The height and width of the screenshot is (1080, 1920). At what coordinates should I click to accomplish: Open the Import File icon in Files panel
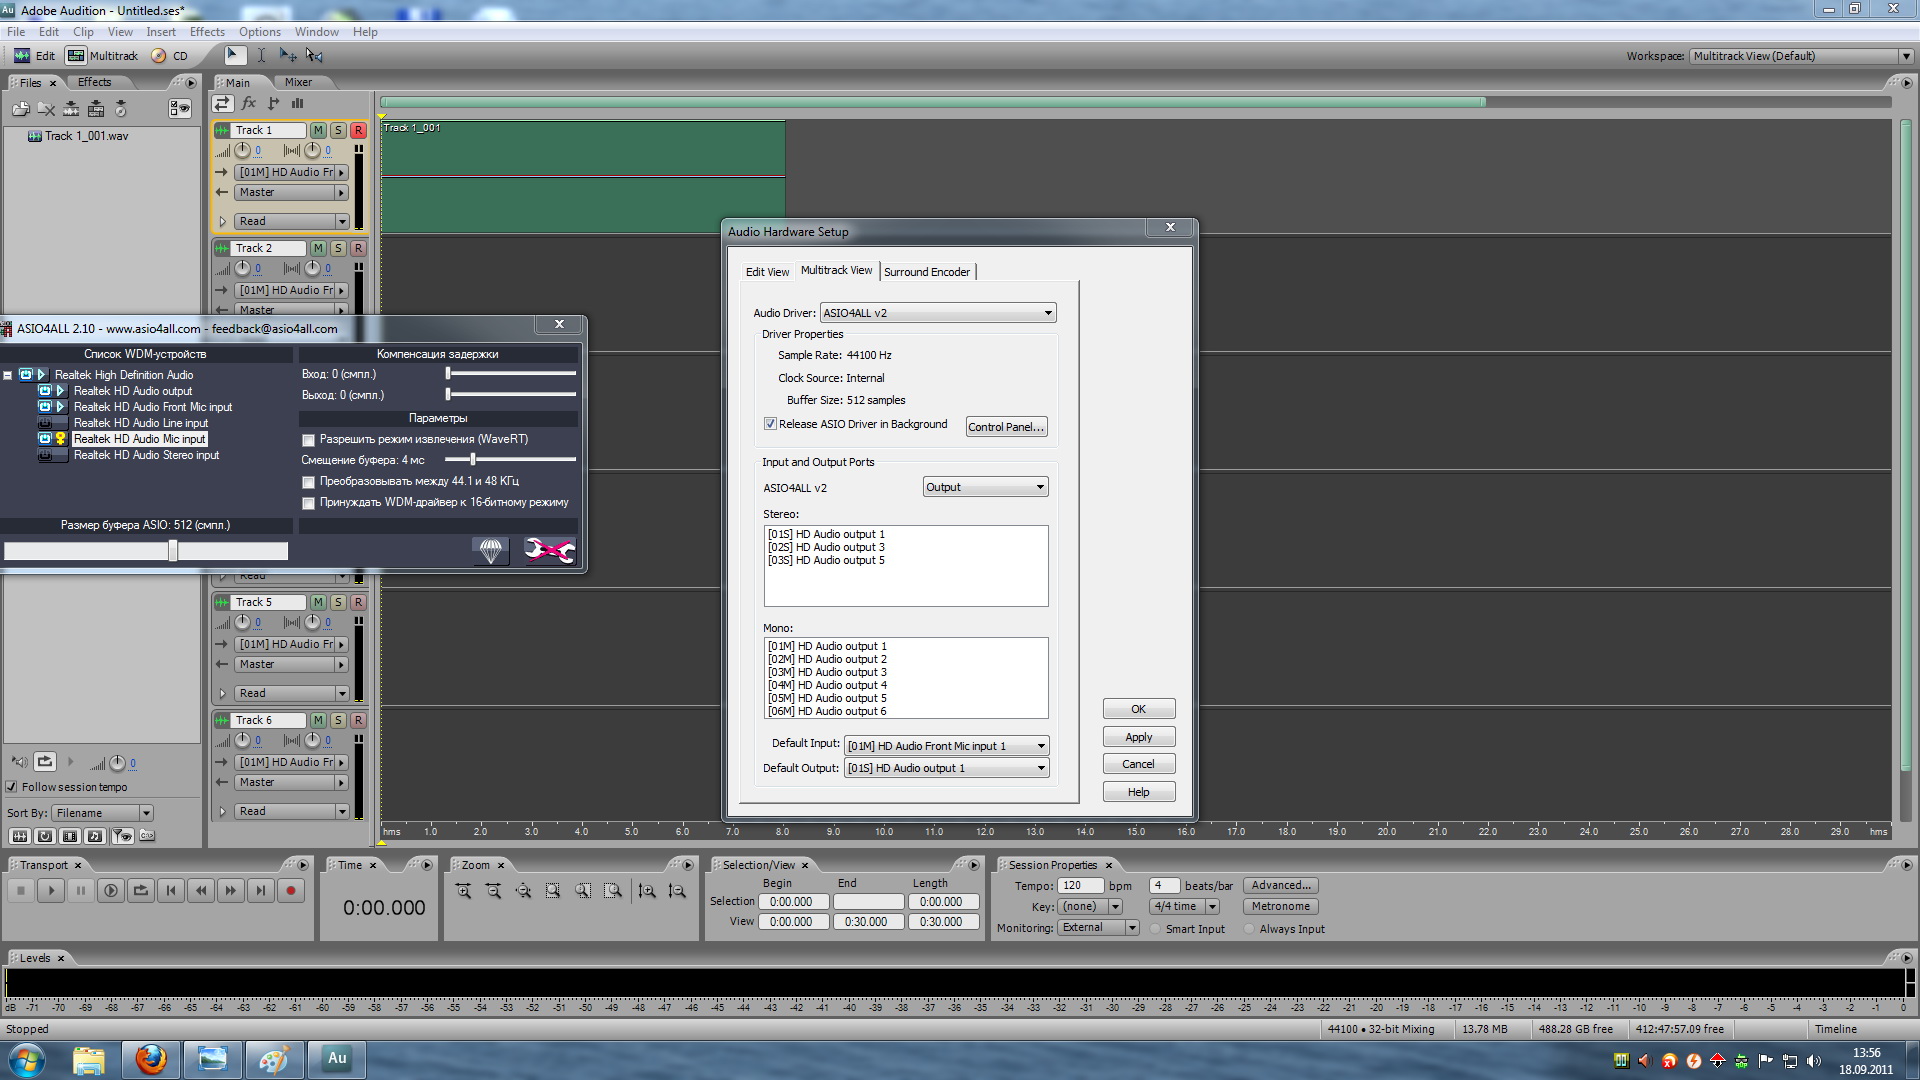tap(20, 109)
